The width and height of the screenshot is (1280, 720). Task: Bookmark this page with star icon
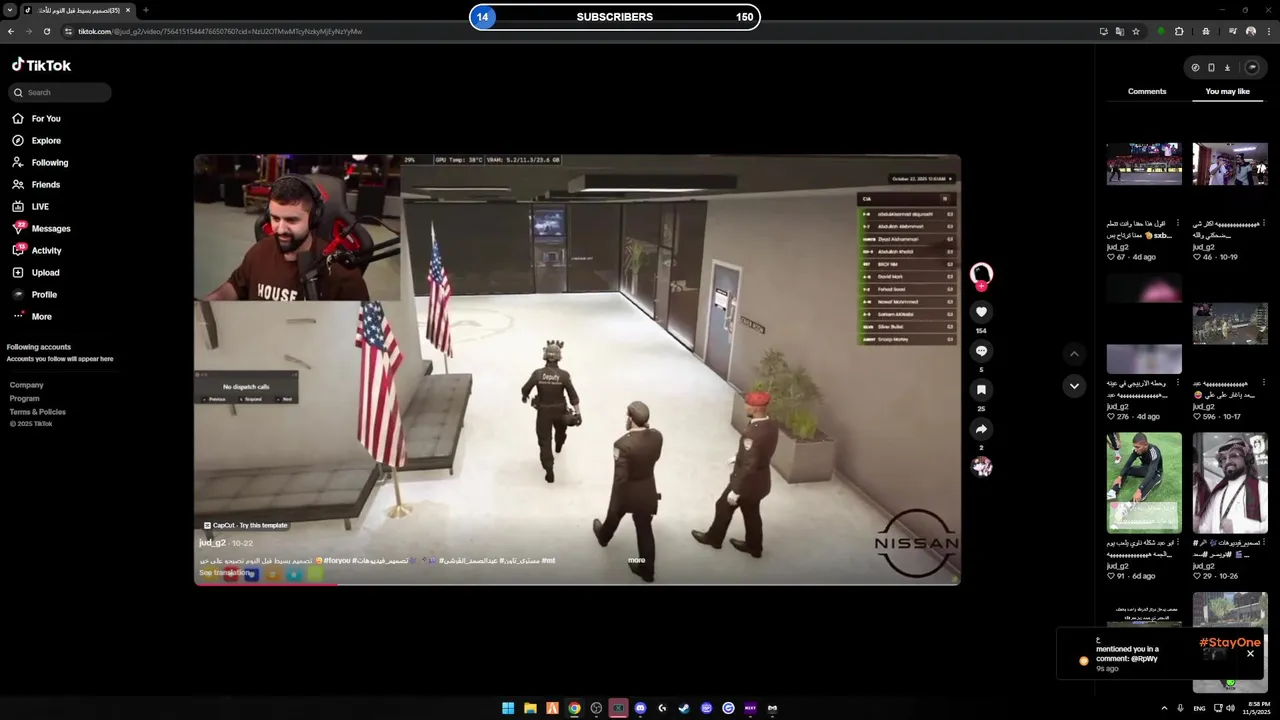[1136, 31]
